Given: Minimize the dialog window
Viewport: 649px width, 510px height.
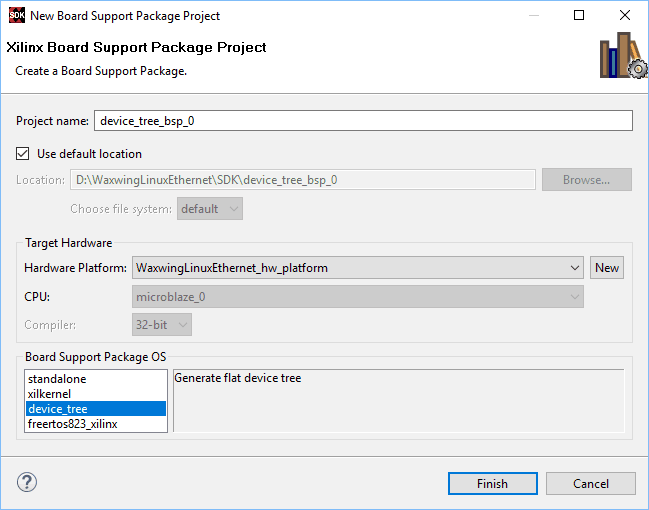Looking at the screenshot, I should tap(533, 15).
